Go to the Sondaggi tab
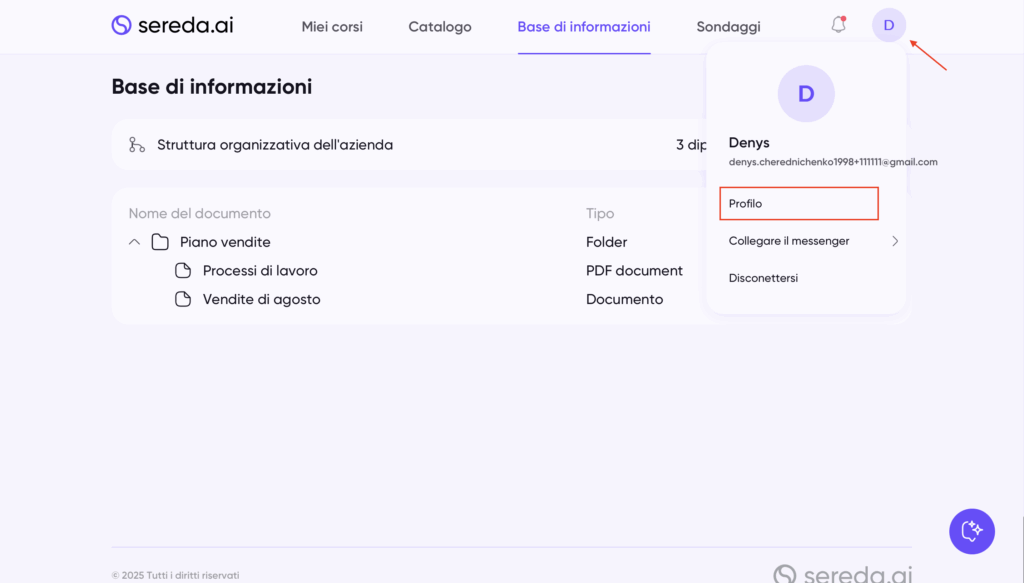The width and height of the screenshot is (1024, 583). [728, 27]
